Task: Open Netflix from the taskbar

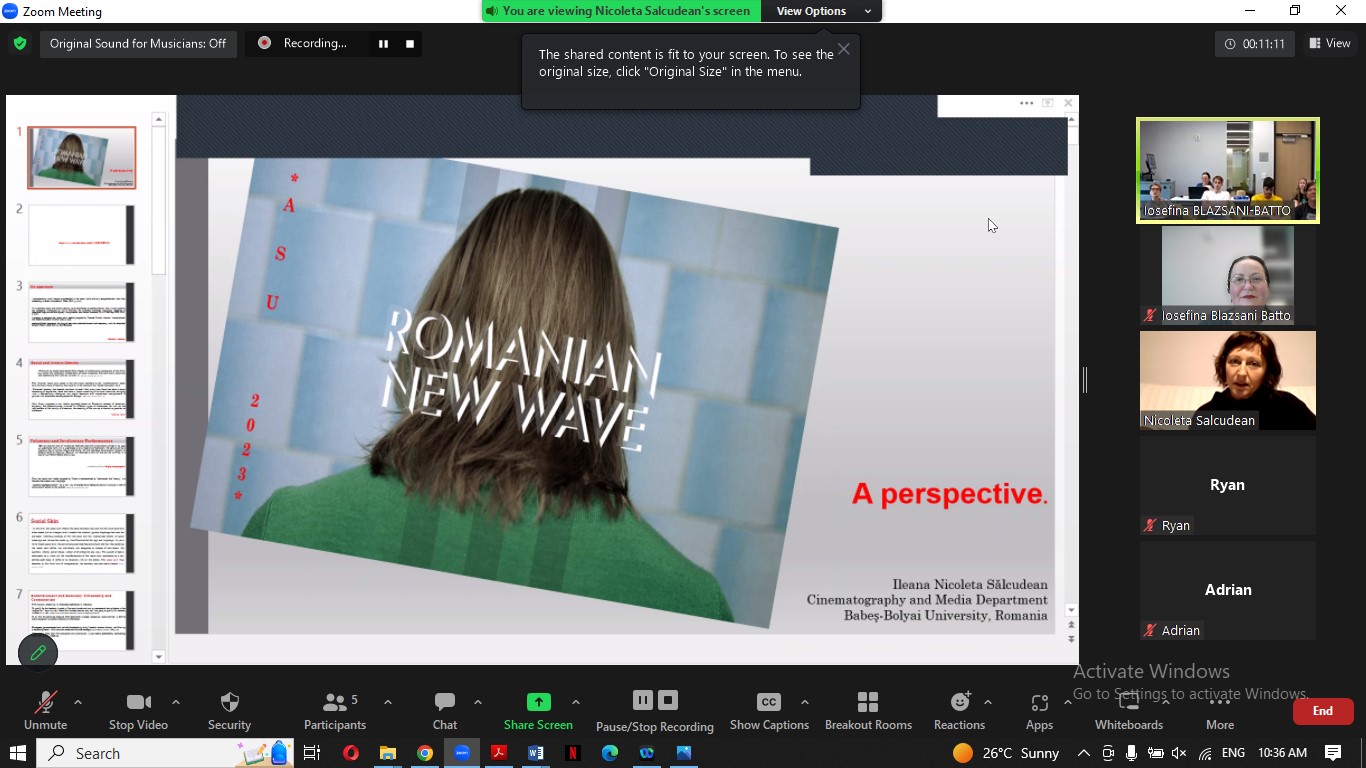Action: (x=573, y=753)
